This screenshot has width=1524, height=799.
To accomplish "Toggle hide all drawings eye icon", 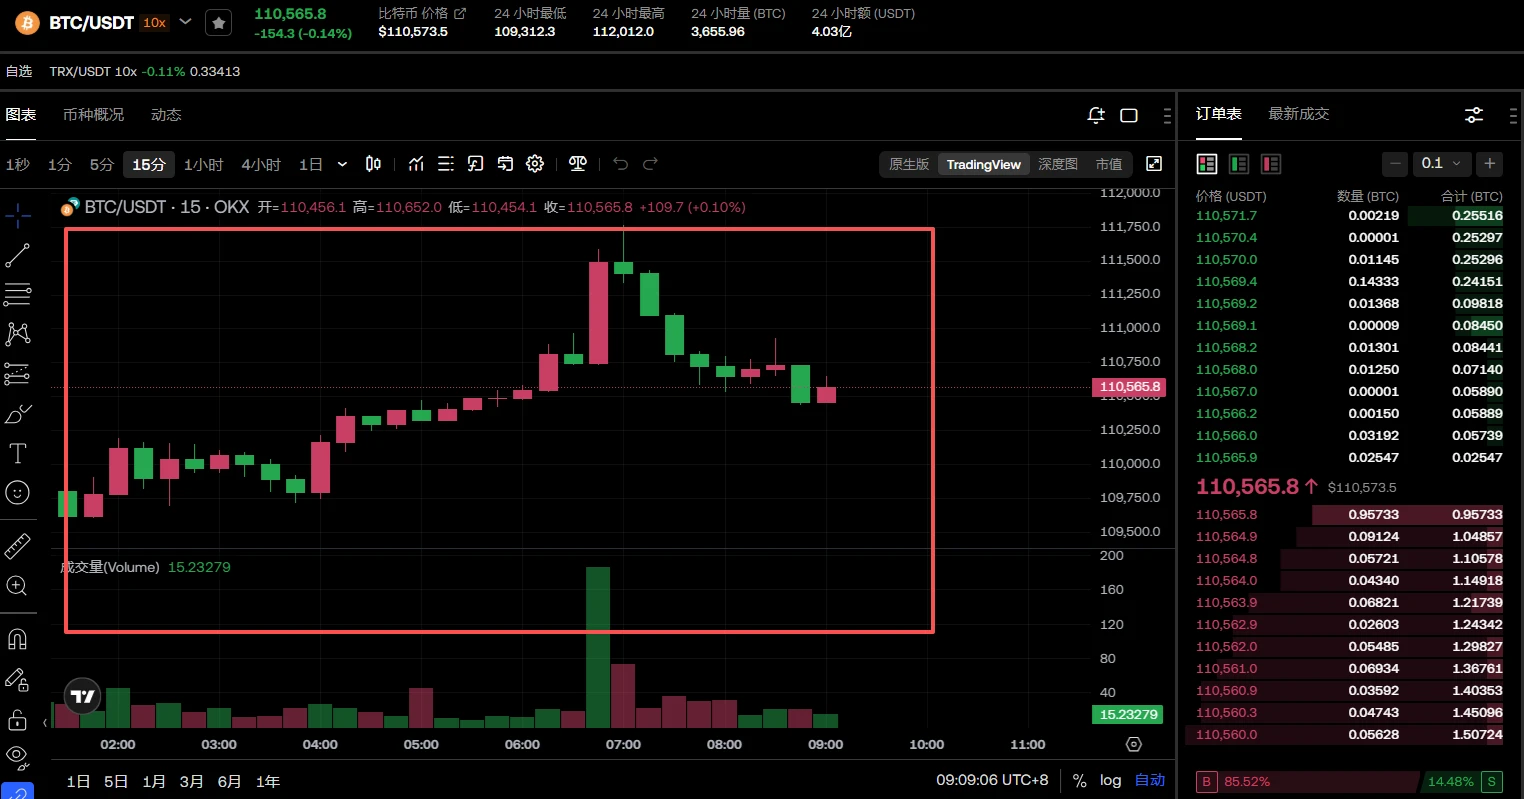I will [x=17, y=754].
